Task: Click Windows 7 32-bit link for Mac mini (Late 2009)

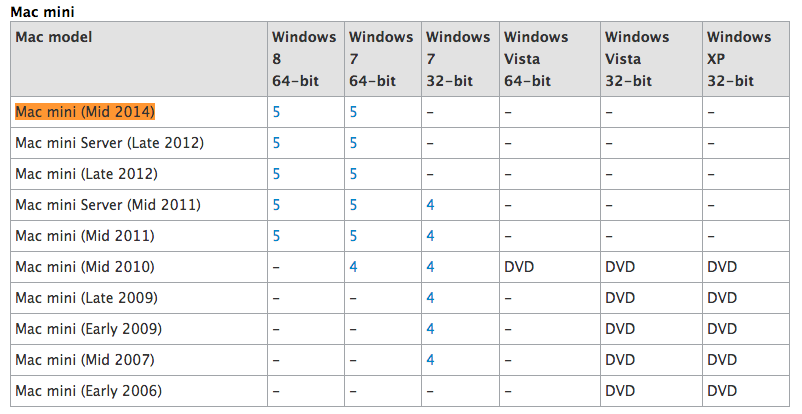Action: [x=431, y=298]
